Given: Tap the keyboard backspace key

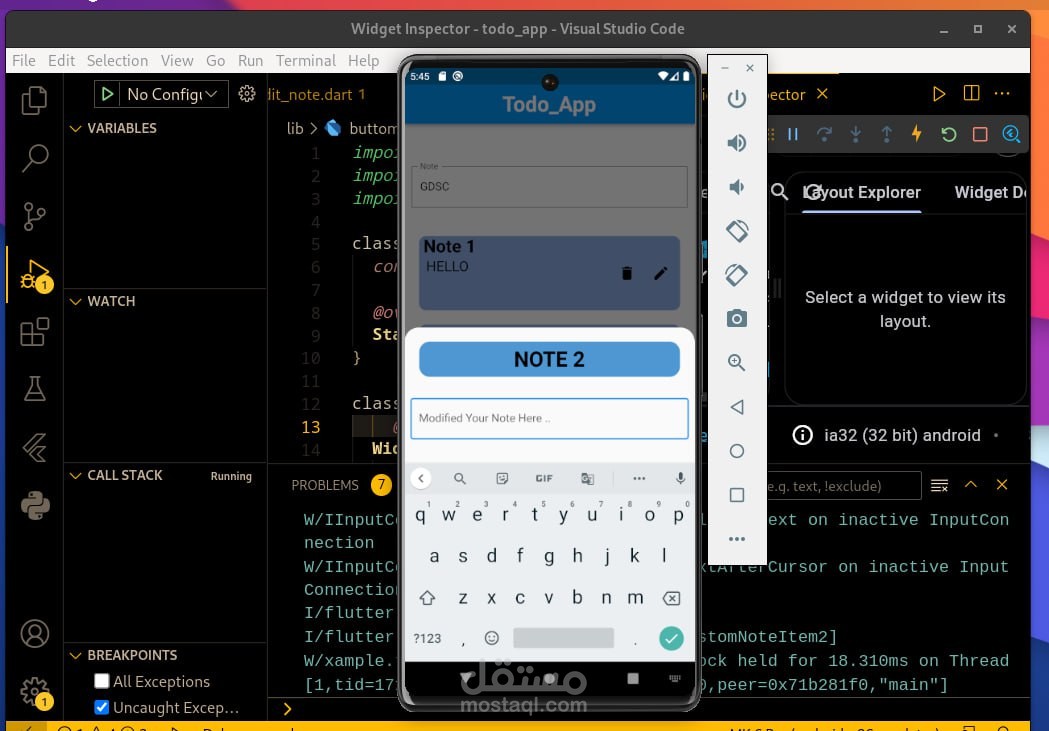Looking at the screenshot, I should point(671,598).
